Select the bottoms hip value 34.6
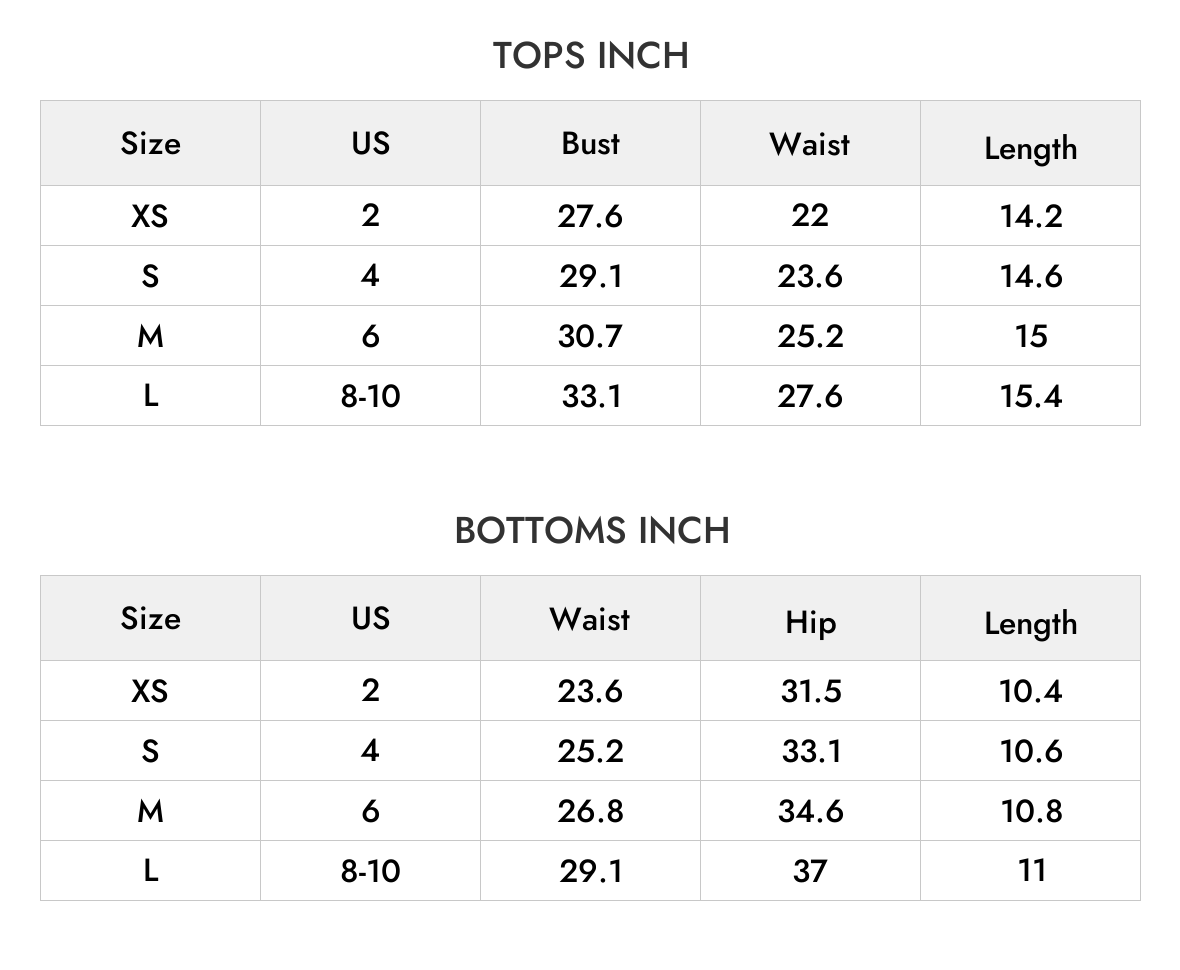The width and height of the screenshot is (1180, 970). (x=810, y=811)
